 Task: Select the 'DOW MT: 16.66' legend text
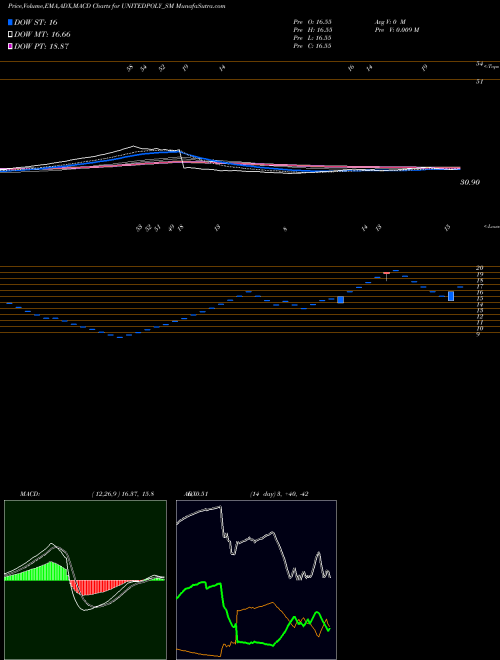42,35
